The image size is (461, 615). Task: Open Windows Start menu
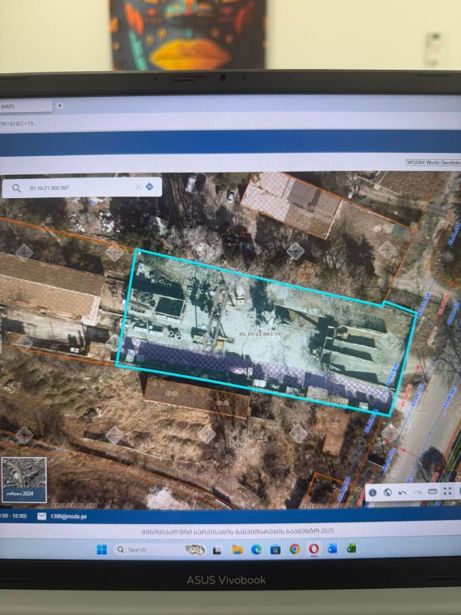click(102, 549)
